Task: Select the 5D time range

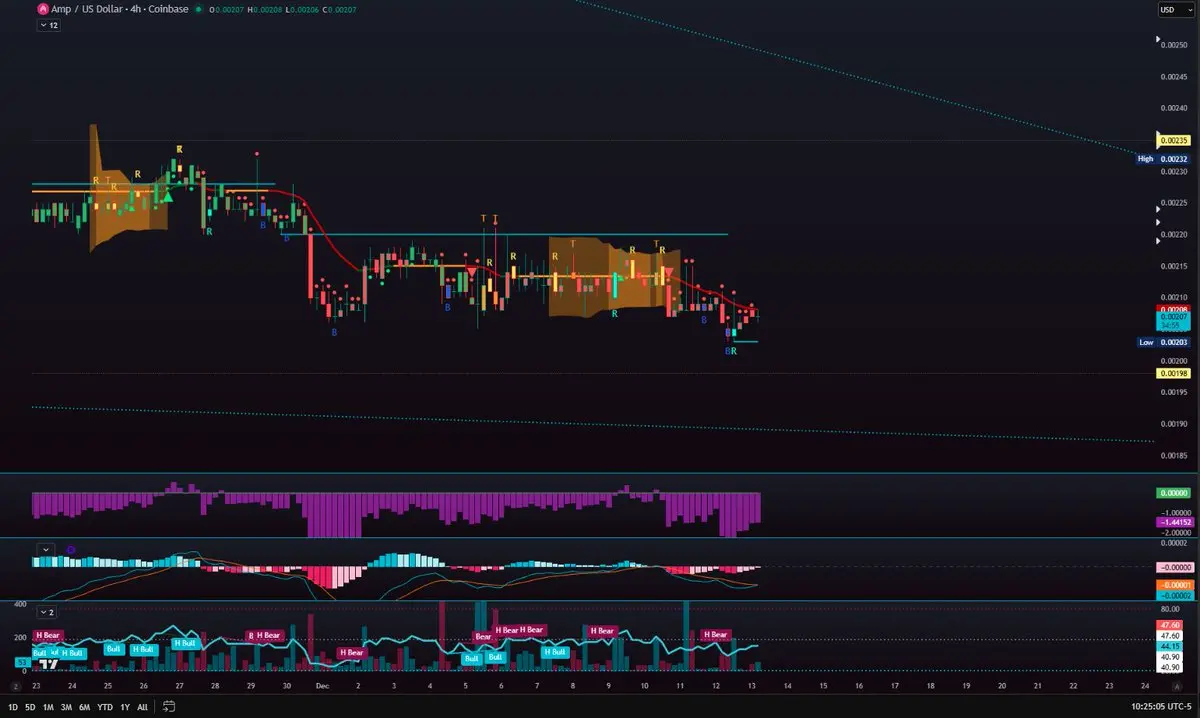Action: tap(30, 707)
